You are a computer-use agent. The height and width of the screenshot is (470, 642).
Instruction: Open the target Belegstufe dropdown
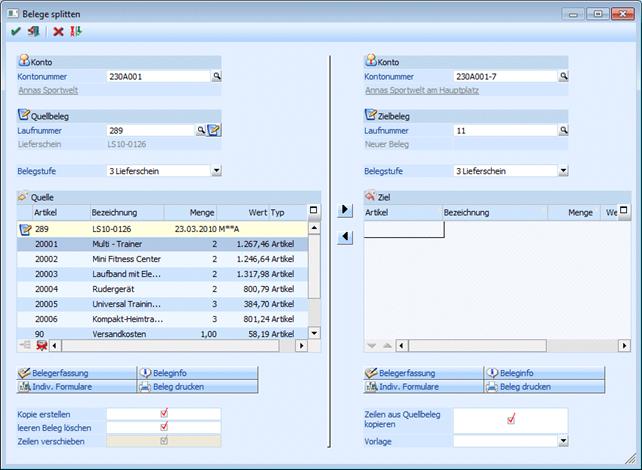click(x=563, y=171)
